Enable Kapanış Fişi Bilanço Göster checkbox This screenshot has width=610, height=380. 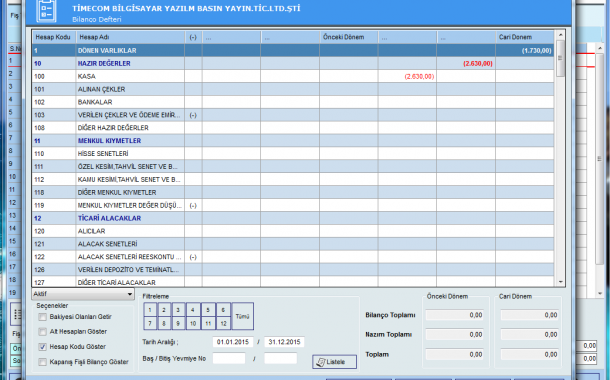pyautogui.click(x=42, y=362)
